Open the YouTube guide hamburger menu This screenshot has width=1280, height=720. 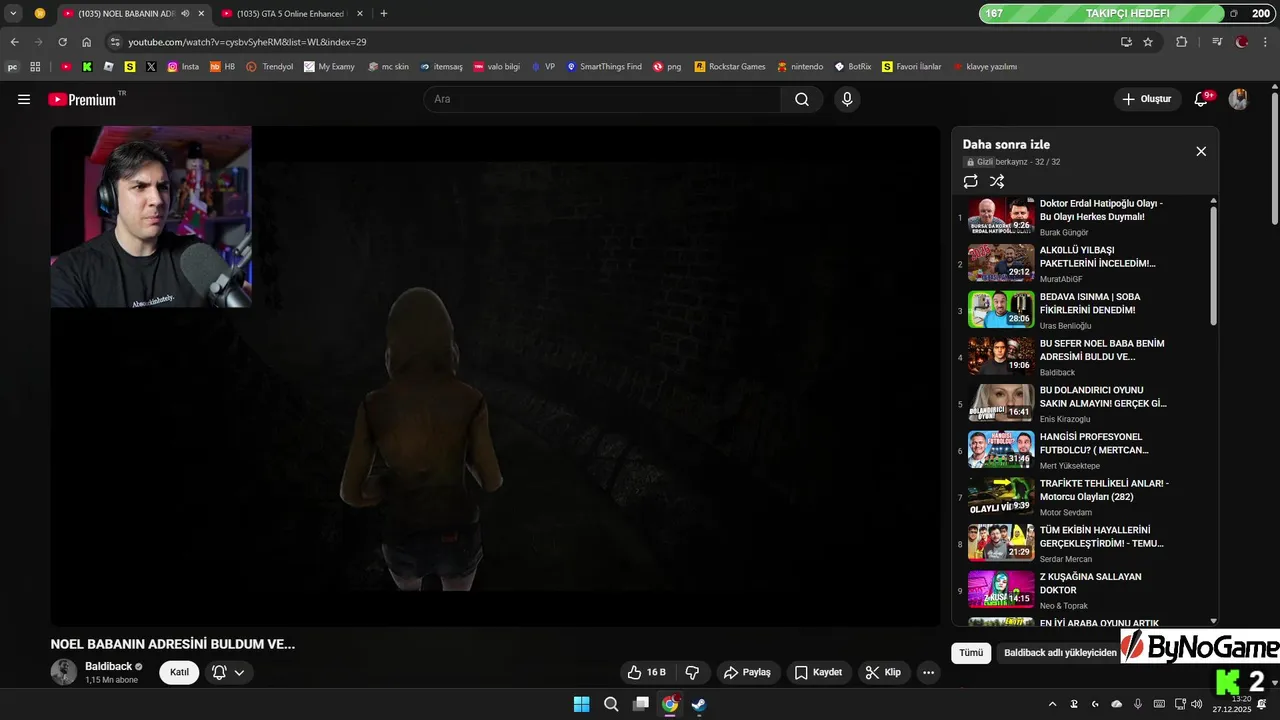[24, 99]
